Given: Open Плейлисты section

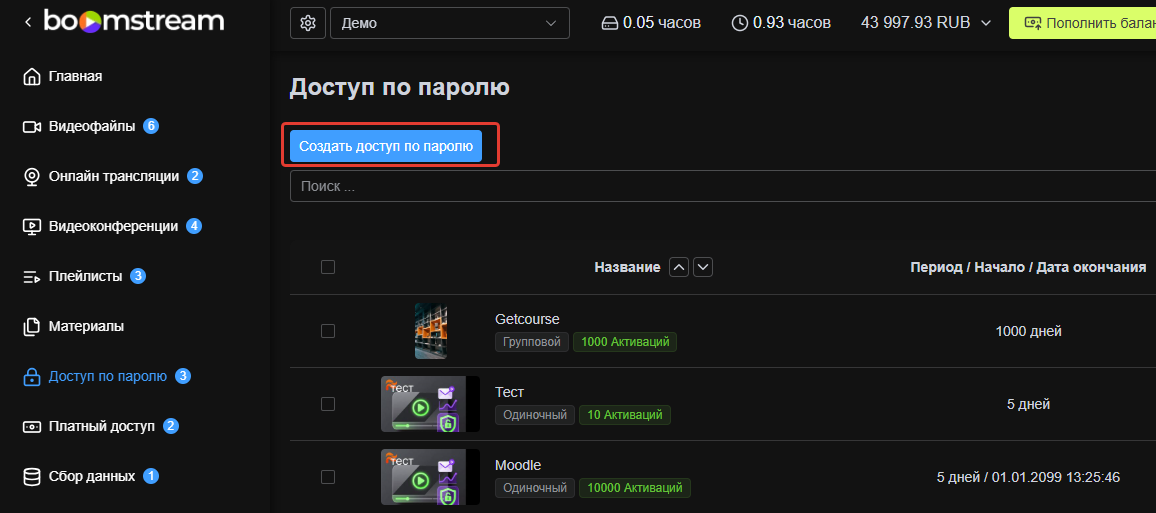Looking at the screenshot, I should tap(86, 276).
